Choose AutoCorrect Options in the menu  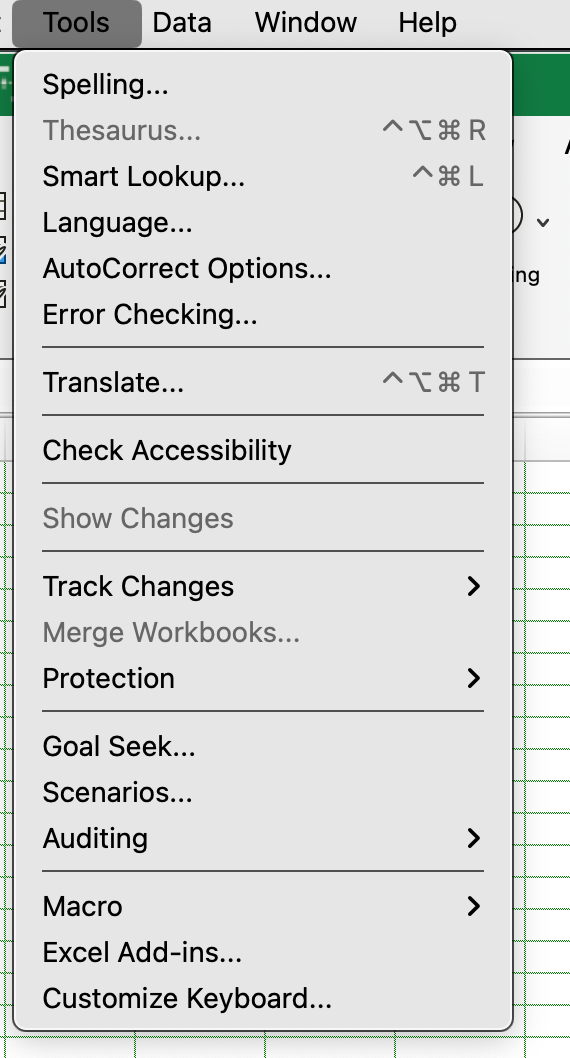[x=263, y=269]
